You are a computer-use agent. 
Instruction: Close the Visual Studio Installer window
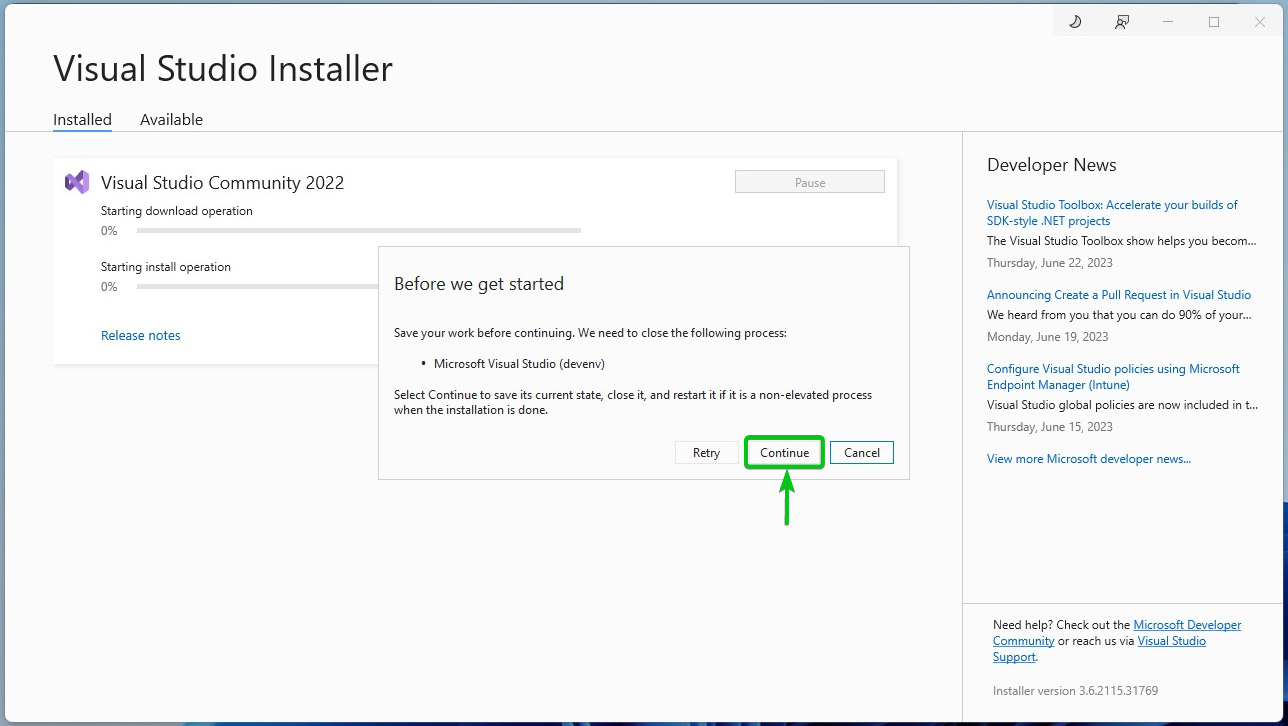pos(1260,22)
